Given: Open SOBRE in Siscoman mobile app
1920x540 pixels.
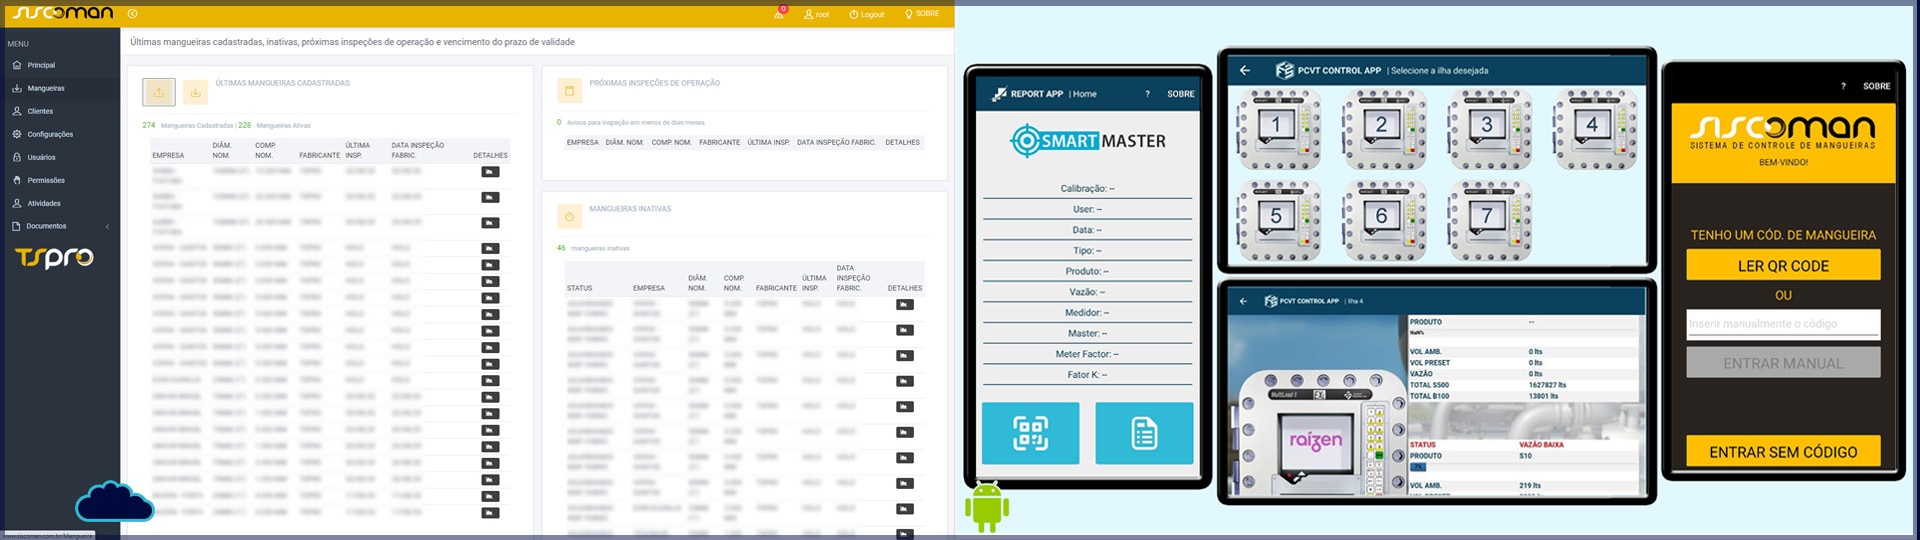Looking at the screenshot, I should click(1876, 86).
